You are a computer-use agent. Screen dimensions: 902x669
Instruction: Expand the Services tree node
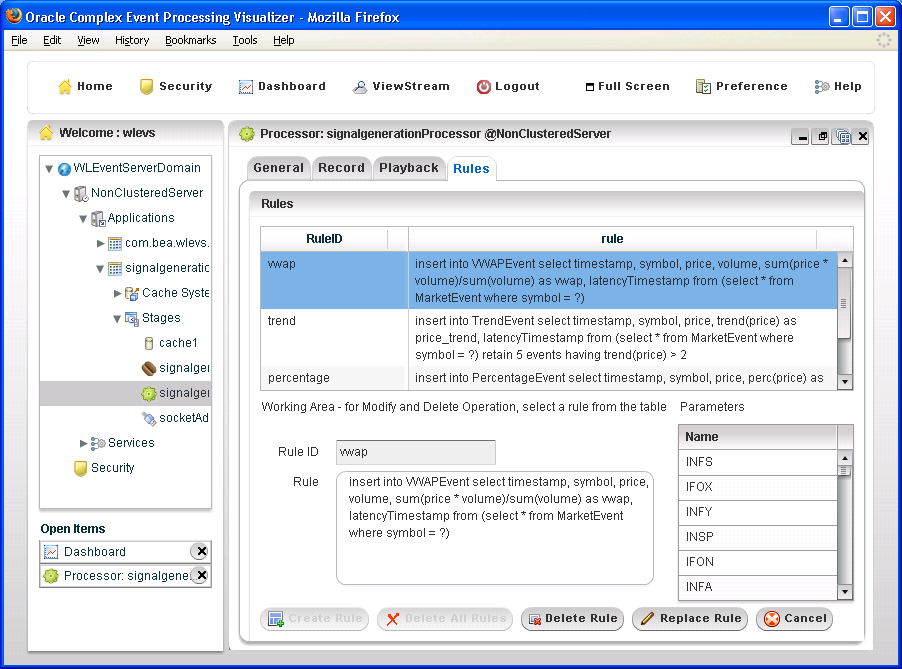83,444
